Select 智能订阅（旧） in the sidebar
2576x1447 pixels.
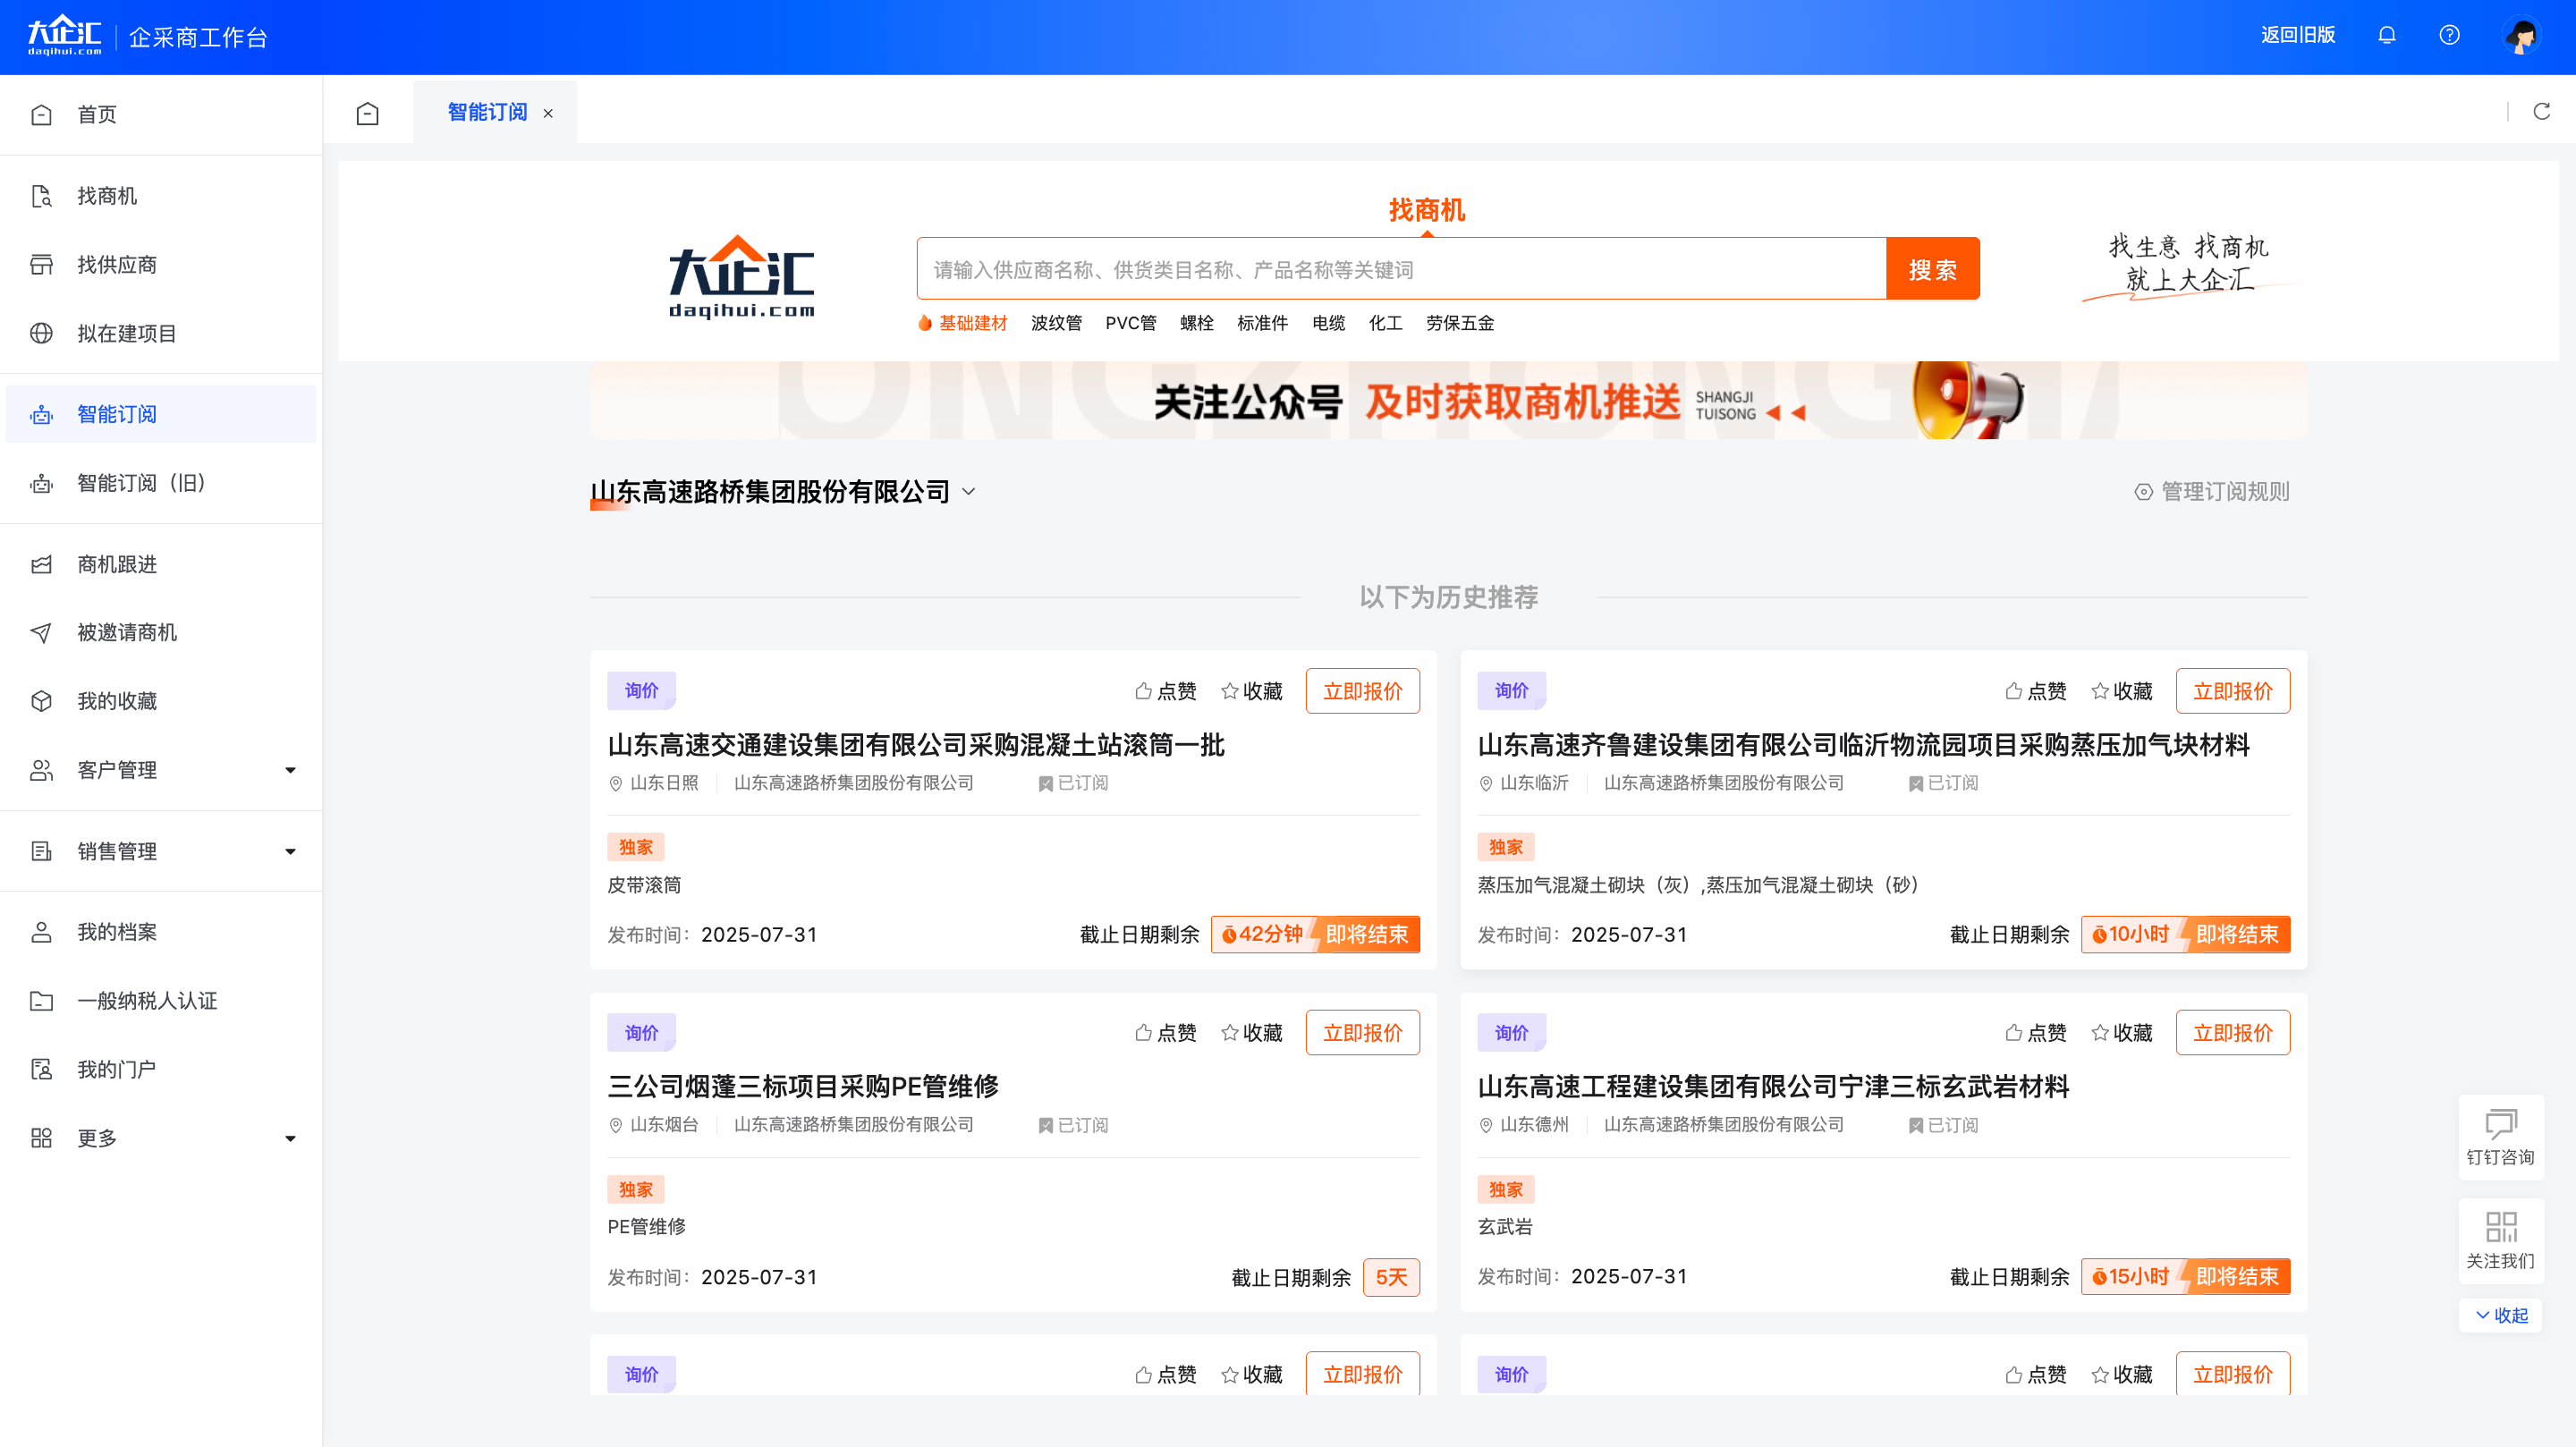click(161, 484)
